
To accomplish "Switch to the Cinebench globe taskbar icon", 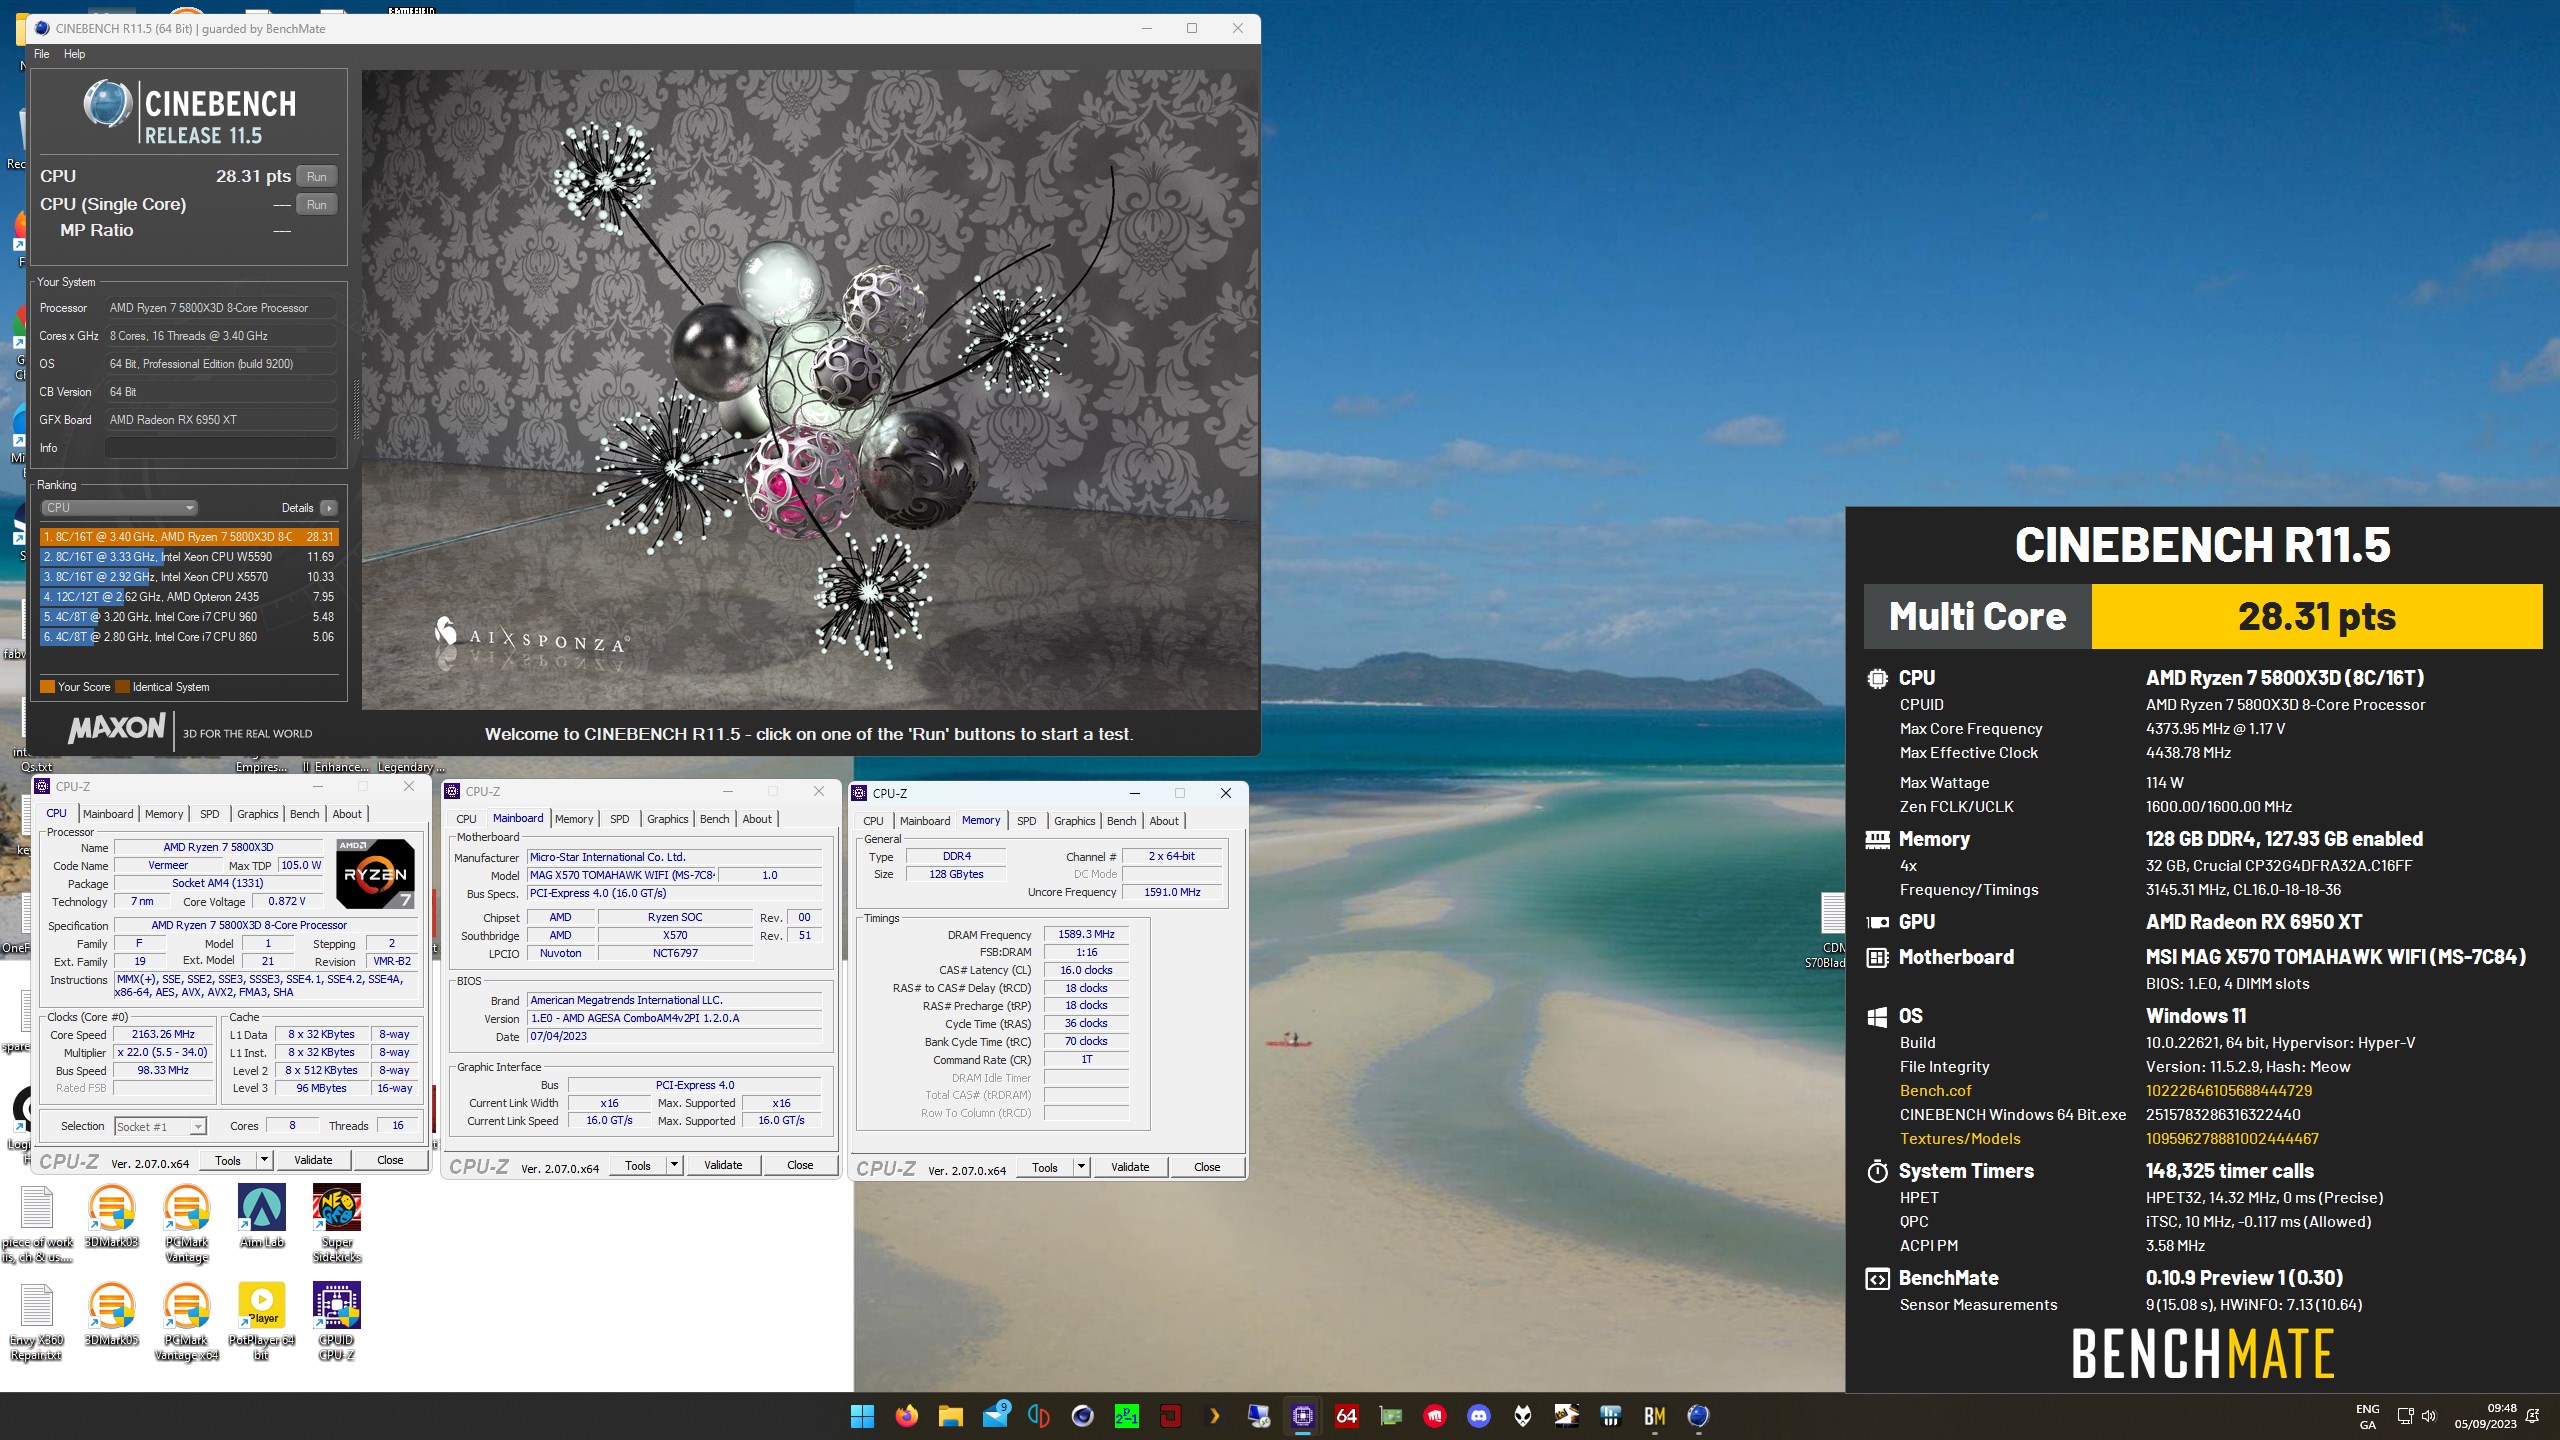I will [1698, 1416].
